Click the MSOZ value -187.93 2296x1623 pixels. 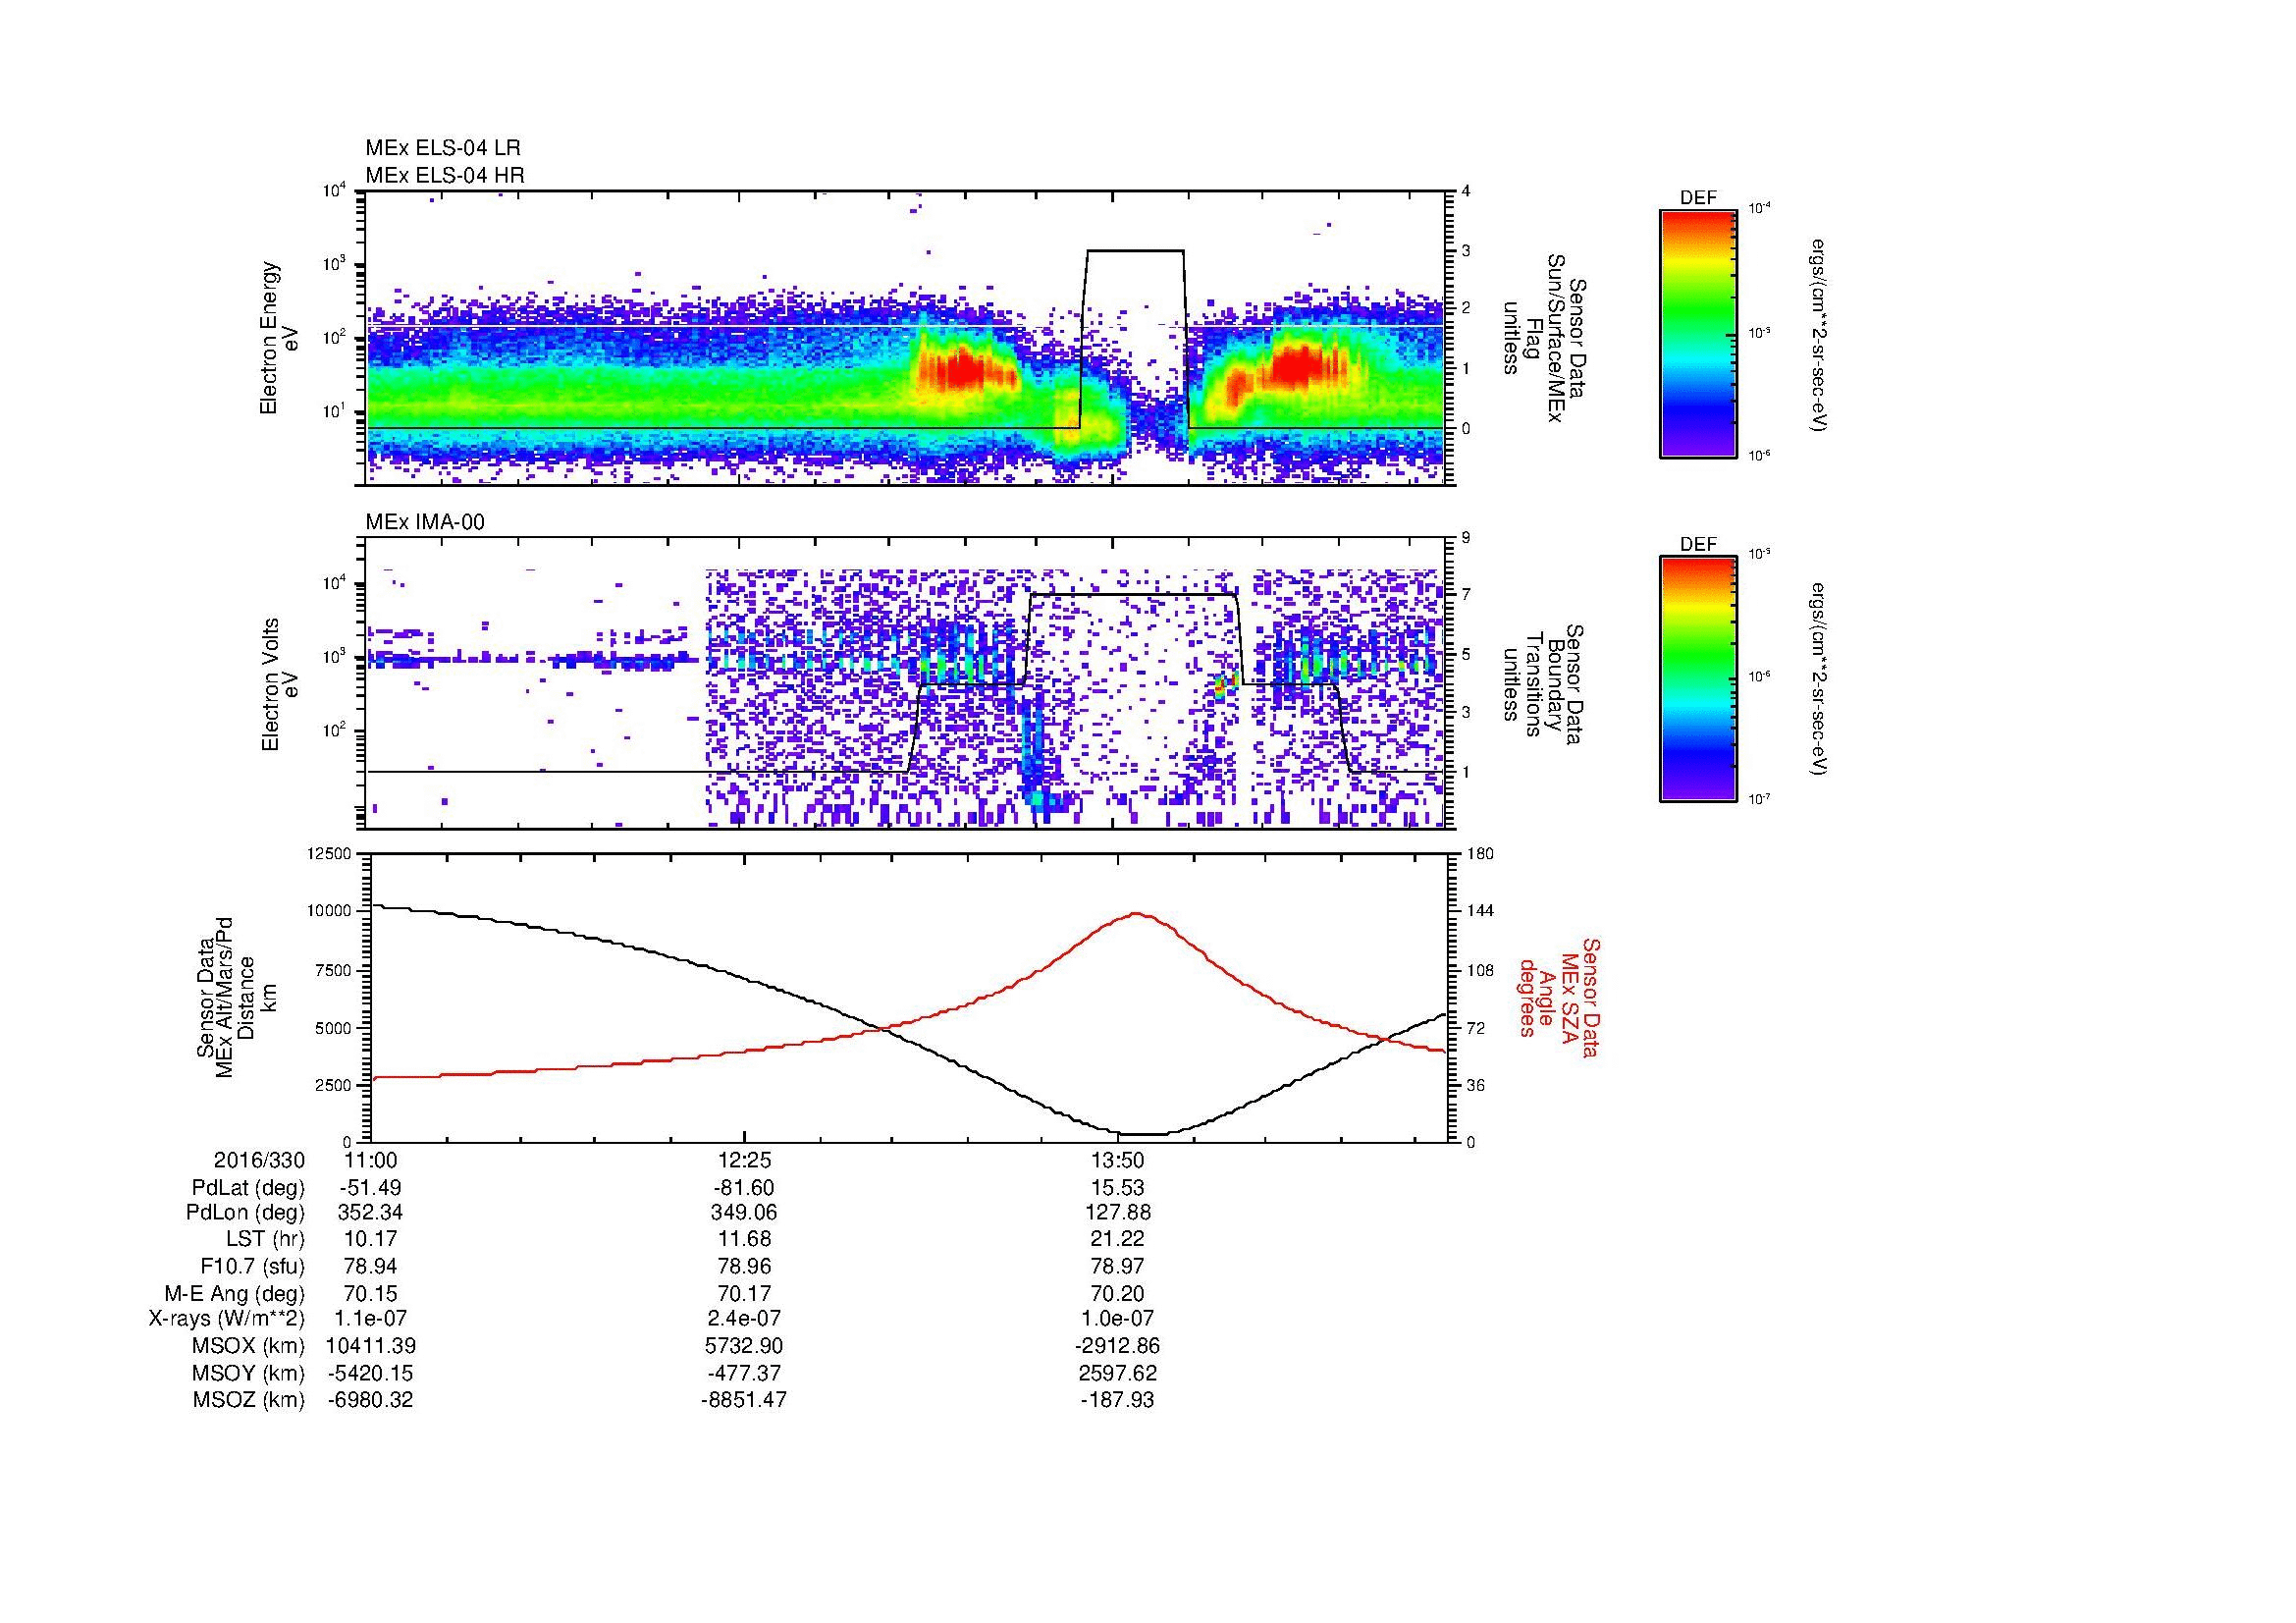point(1117,1400)
